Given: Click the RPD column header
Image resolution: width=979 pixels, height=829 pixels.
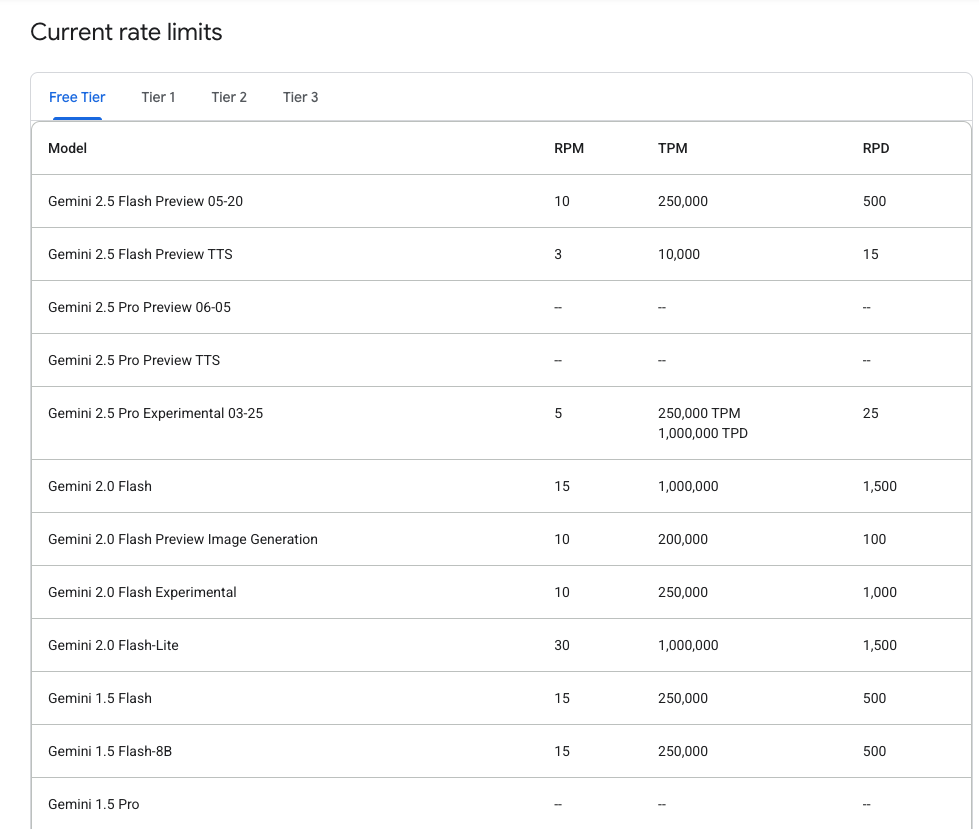Looking at the screenshot, I should pyautogui.click(x=875, y=148).
